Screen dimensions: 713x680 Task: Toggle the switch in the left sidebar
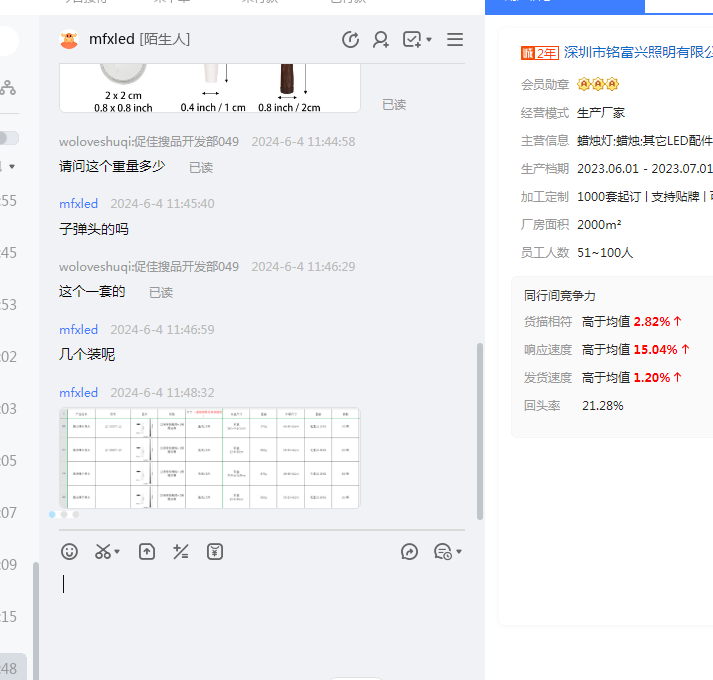pos(8,138)
